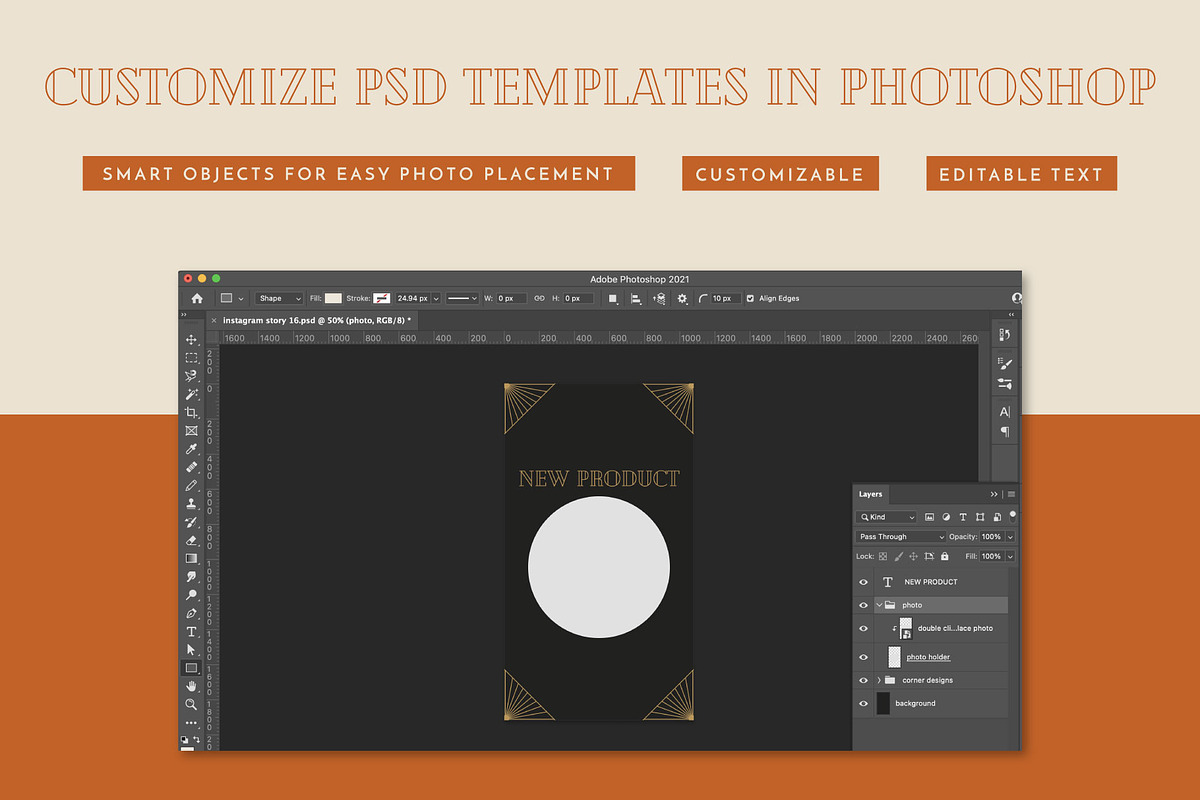This screenshot has height=800, width=1200.
Task: Hide the double cli...lace photo layer
Action: click(x=864, y=629)
